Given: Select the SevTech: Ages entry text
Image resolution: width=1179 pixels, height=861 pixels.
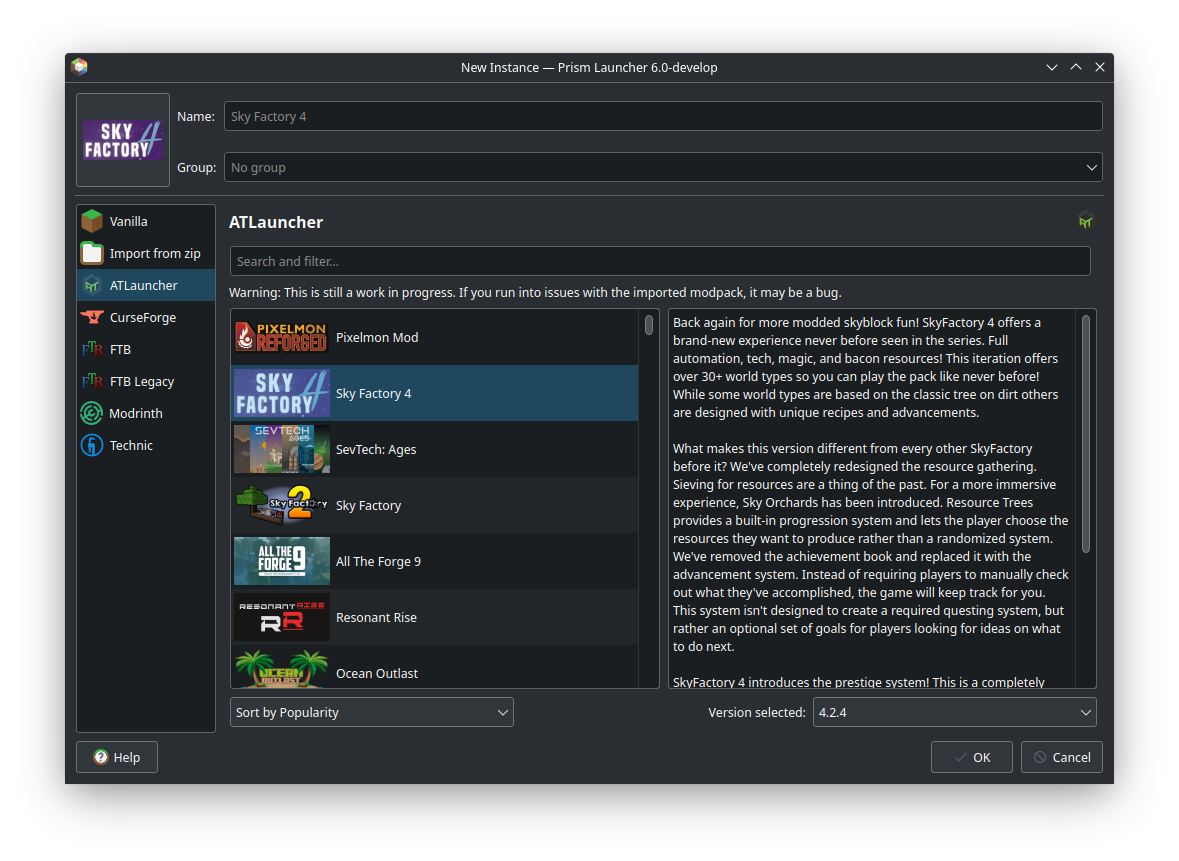Looking at the screenshot, I should [x=376, y=449].
